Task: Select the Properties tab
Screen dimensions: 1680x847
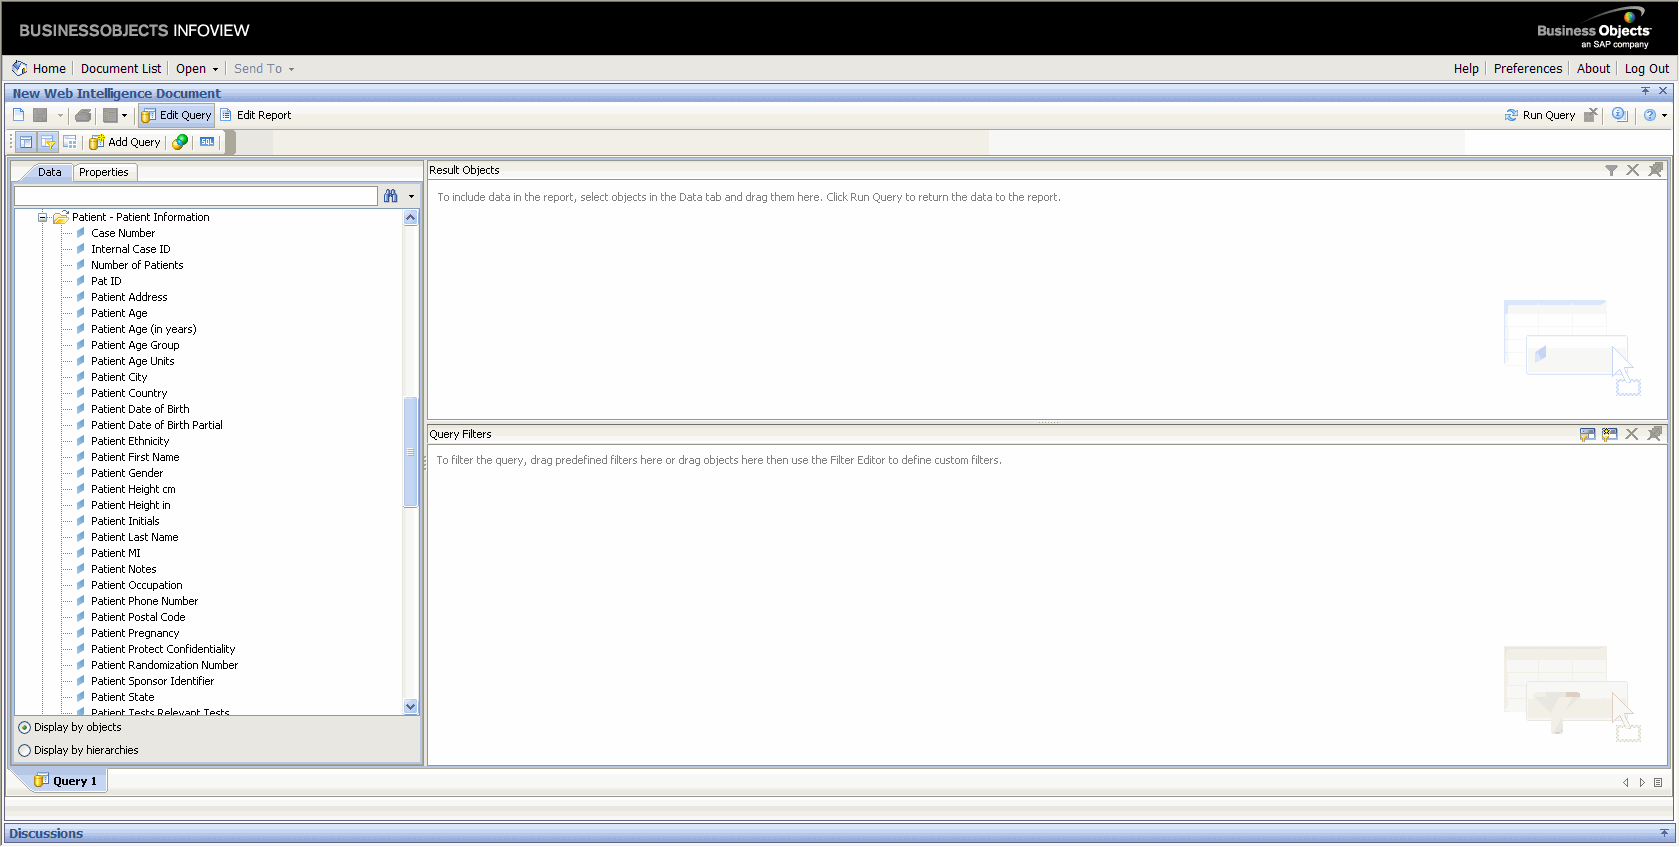Action: click(x=104, y=172)
